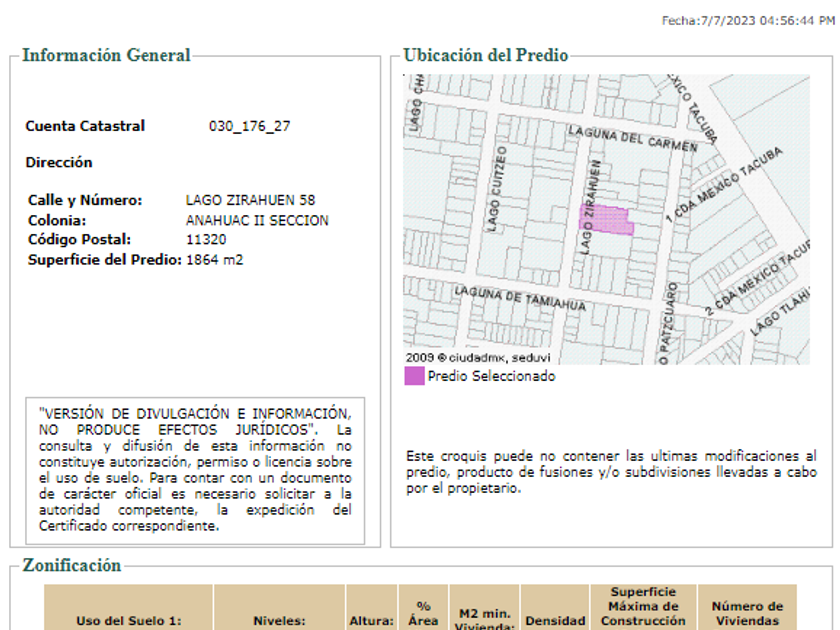840x630 pixels.
Task: Click the LAGUNA DE TAMIAHUA street label on map
Action: click(x=520, y=298)
